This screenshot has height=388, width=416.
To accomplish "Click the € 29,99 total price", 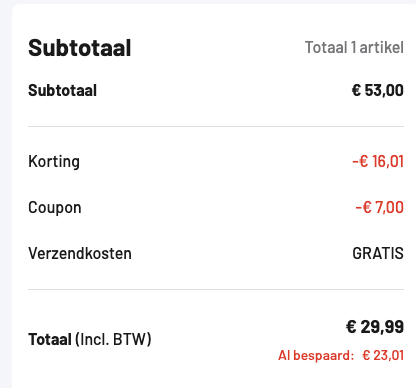I will tap(375, 327).
